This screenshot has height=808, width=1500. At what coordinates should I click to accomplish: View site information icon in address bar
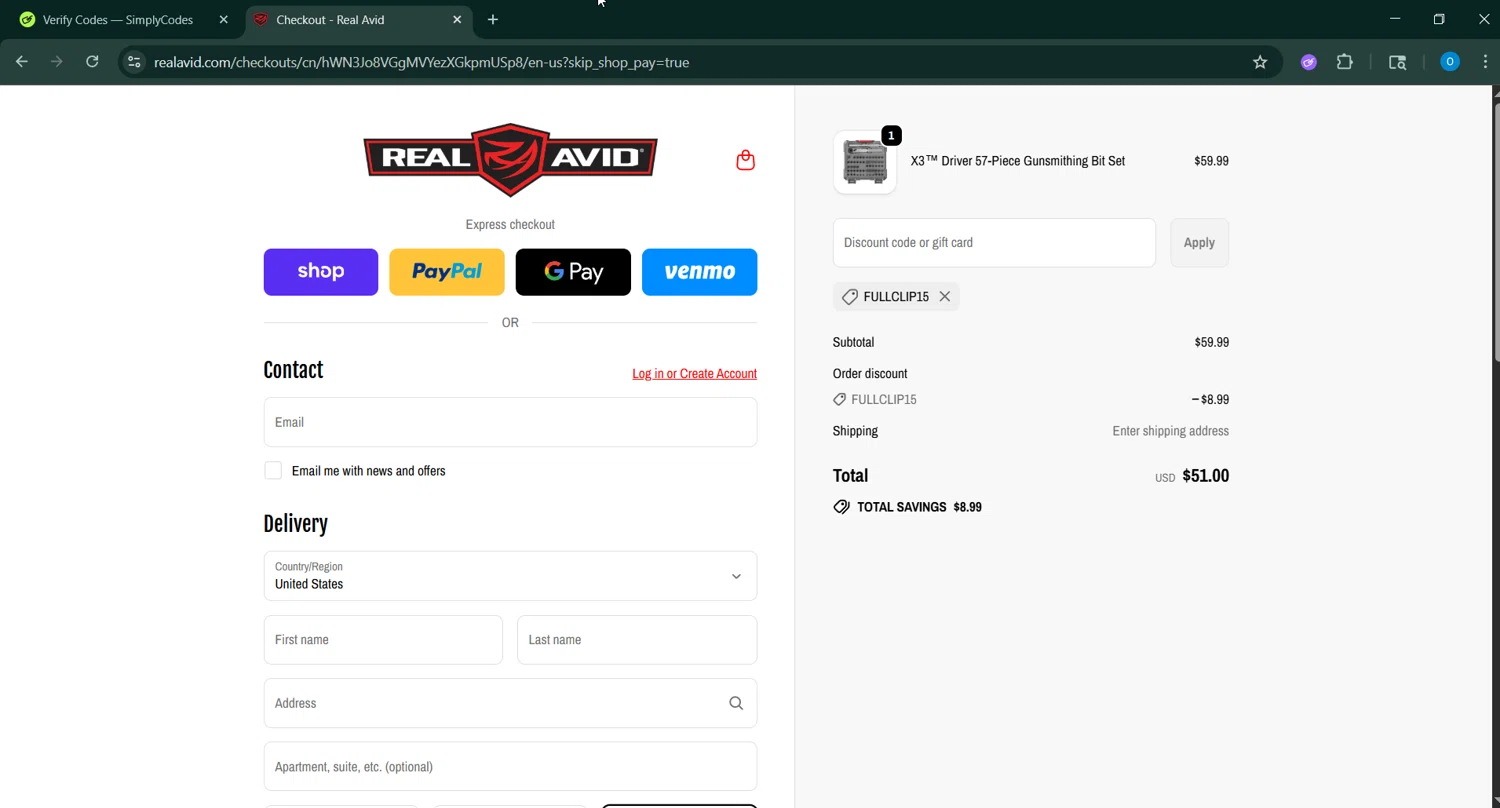click(x=134, y=62)
